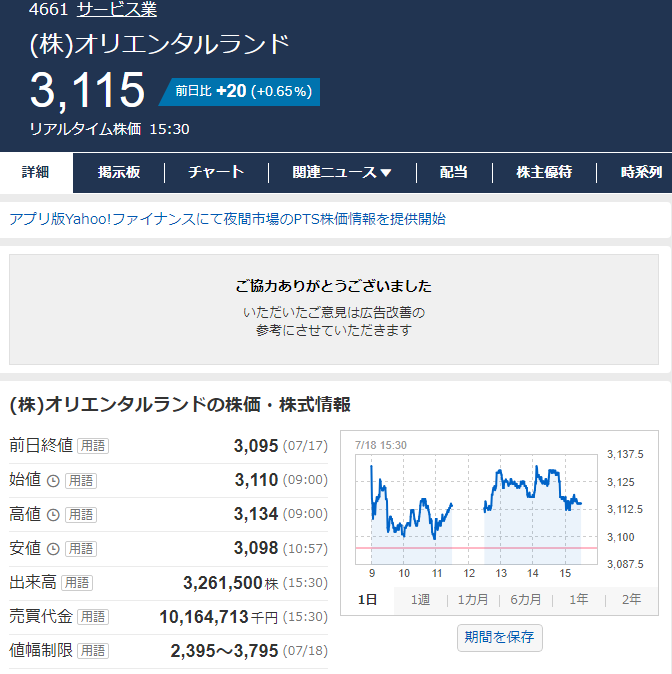Click the 用語 badge next to 売買代金
The height and width of the screenshot is (674, 672).
[93, 617]
